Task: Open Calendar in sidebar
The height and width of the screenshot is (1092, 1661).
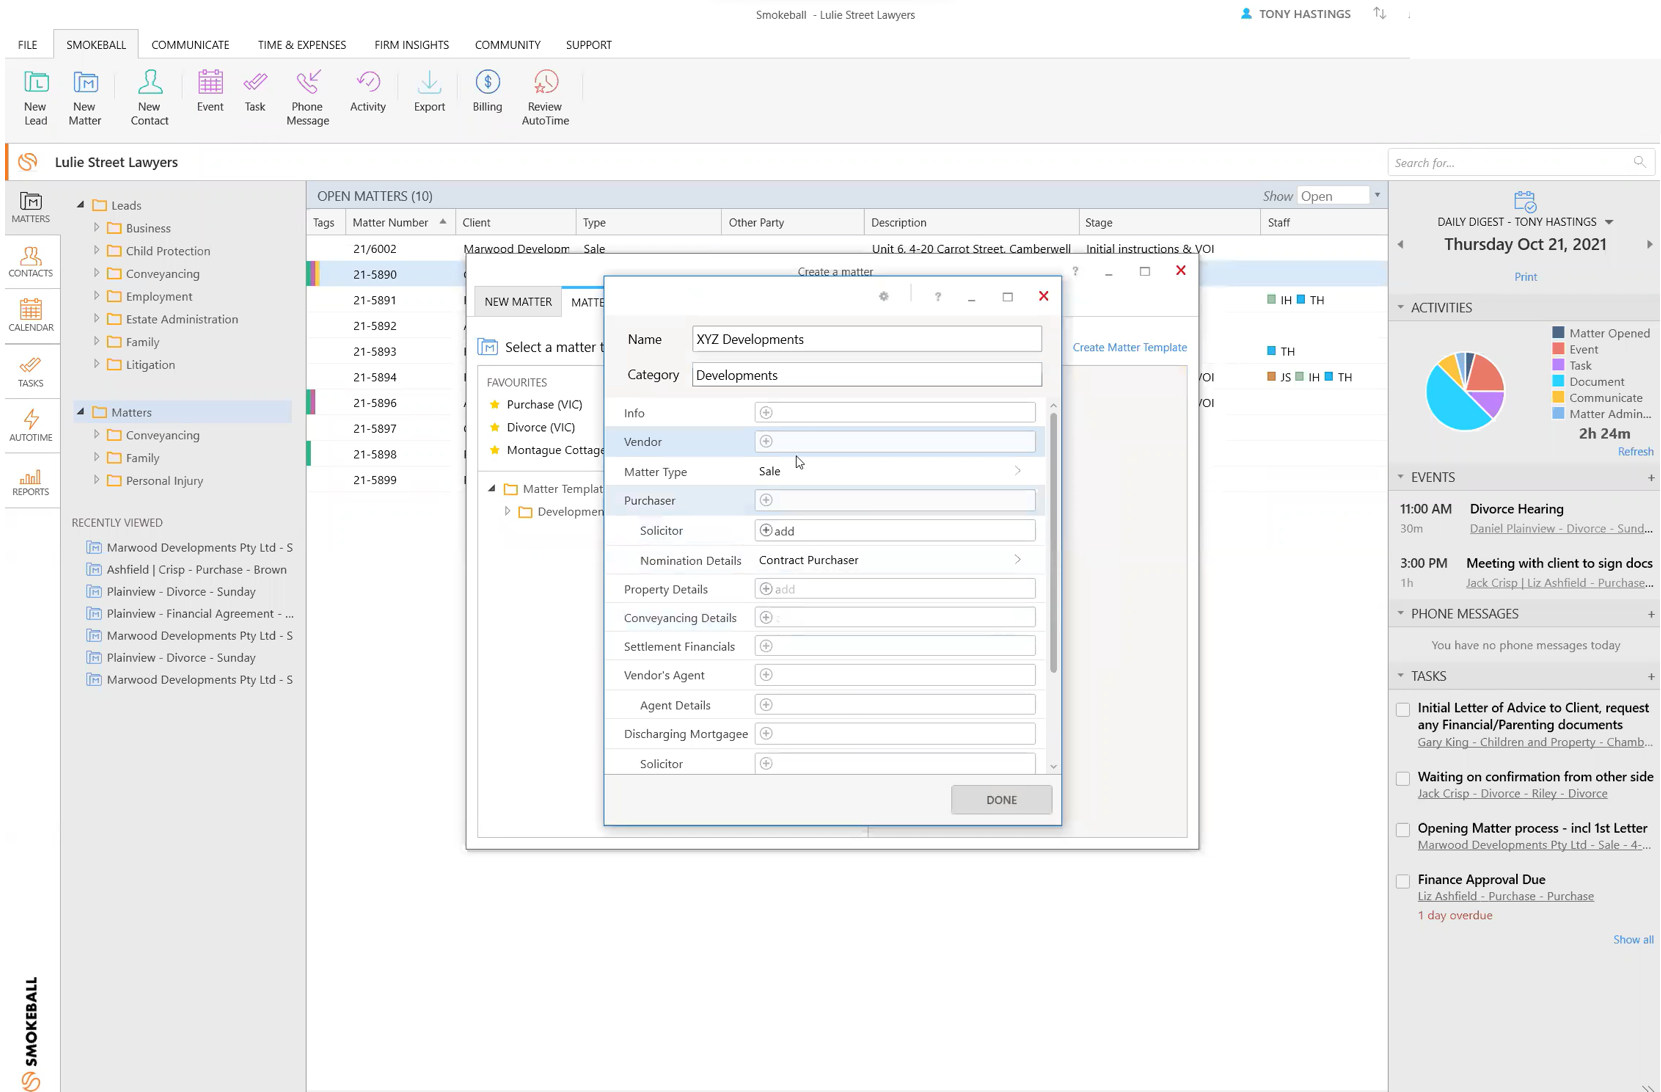Action: tap(31, 316)
